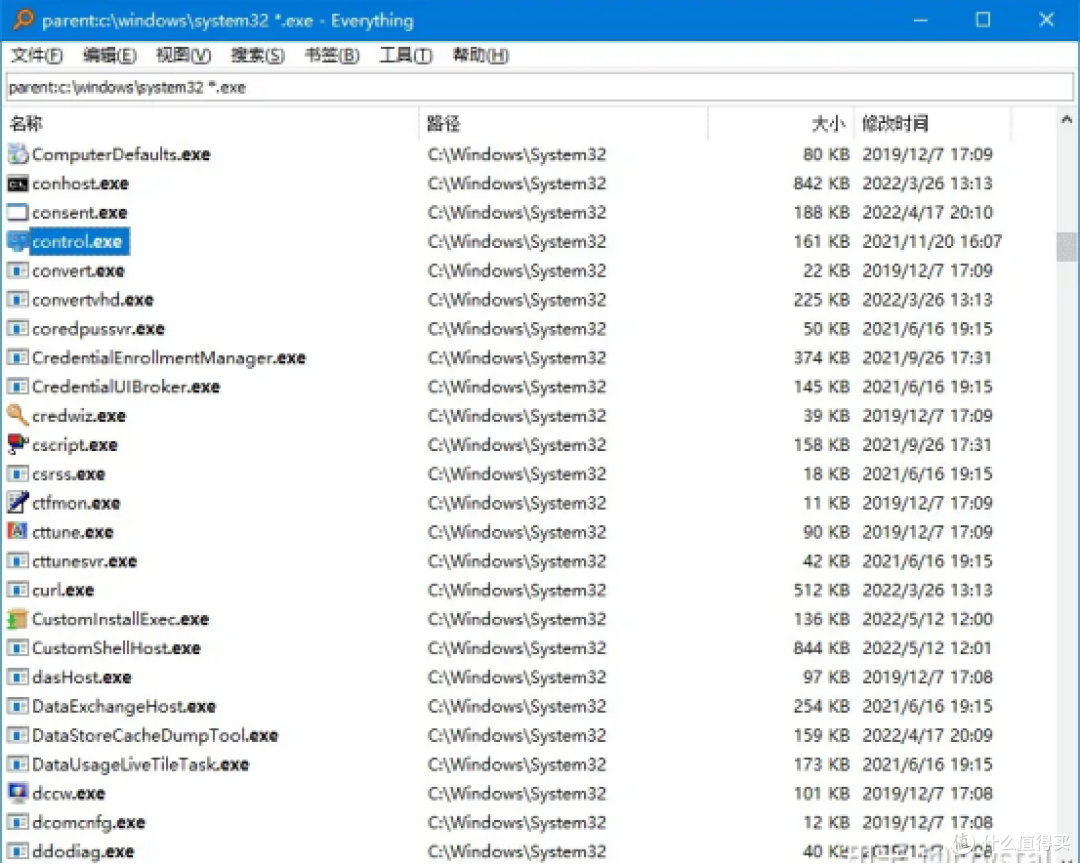
Task: Click the conhost.exe file icon
Action: point(18,183)
